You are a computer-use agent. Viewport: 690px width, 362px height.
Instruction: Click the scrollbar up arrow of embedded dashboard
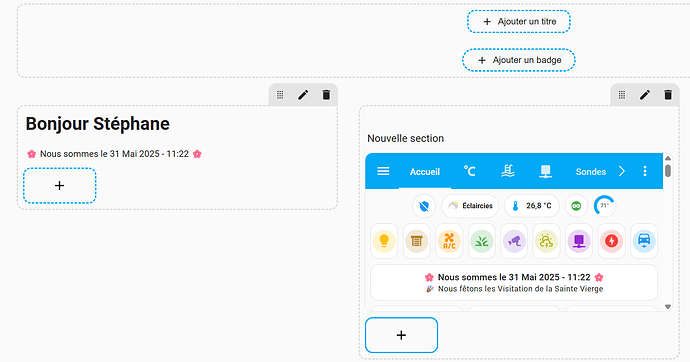pos(668,158)
